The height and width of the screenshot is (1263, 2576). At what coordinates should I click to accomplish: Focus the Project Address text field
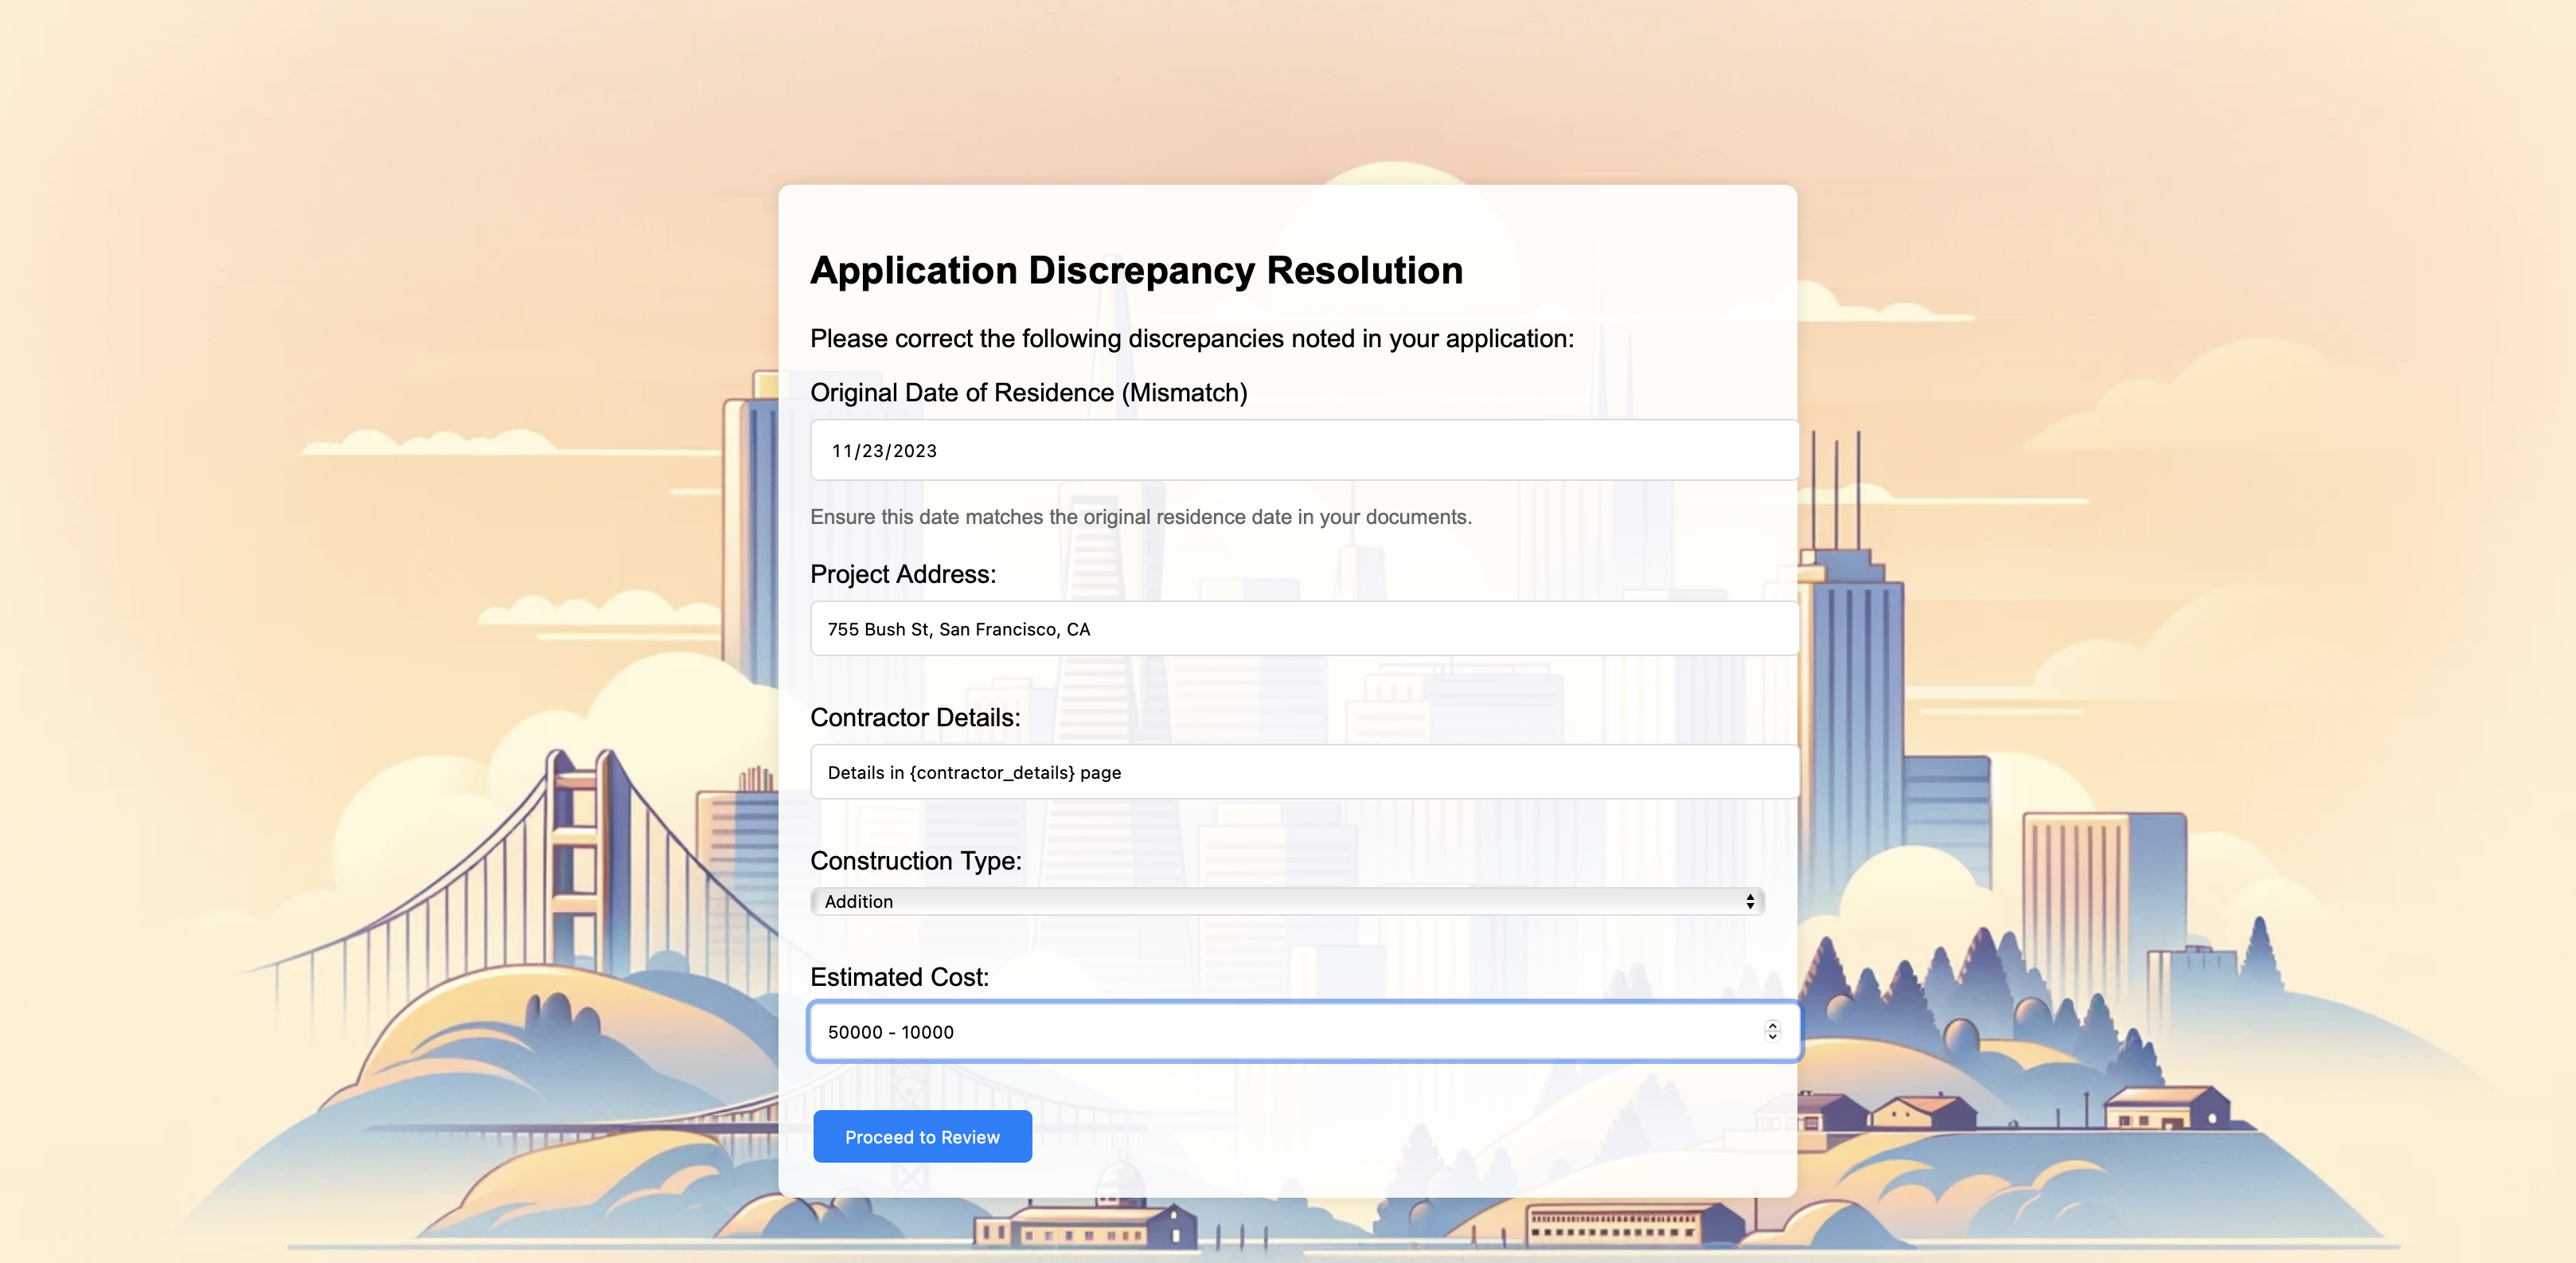1303,629
